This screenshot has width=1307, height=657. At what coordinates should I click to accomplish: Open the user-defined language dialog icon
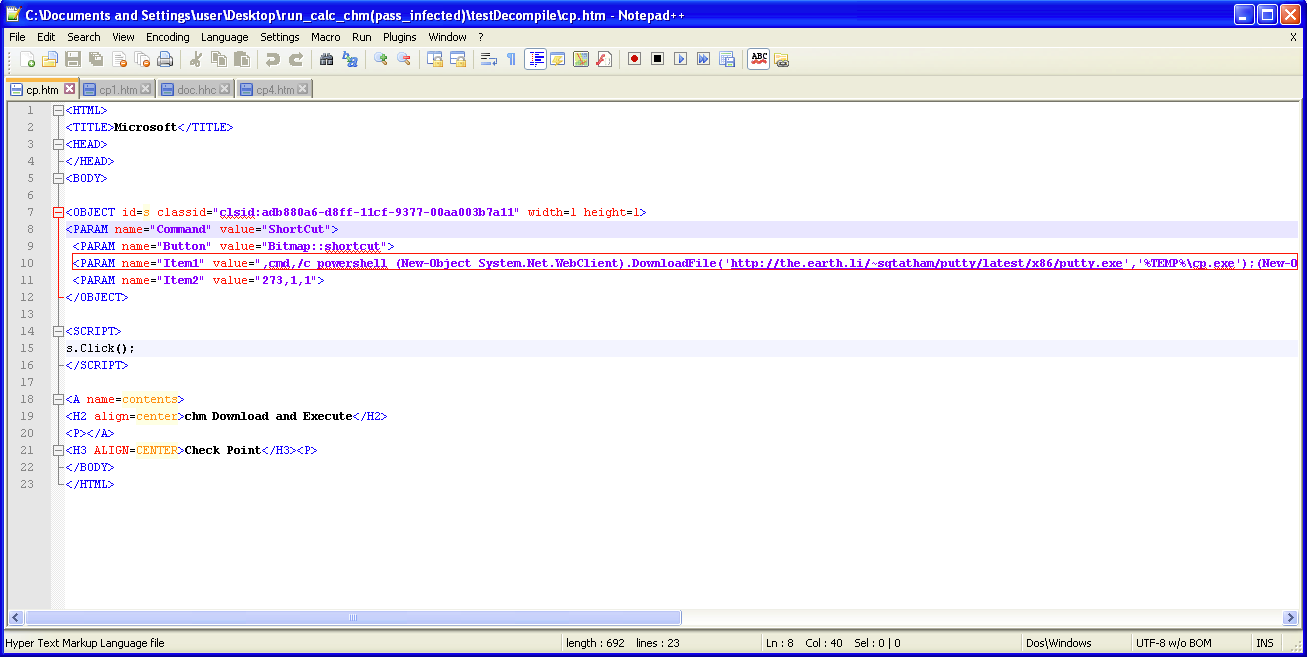558,59
